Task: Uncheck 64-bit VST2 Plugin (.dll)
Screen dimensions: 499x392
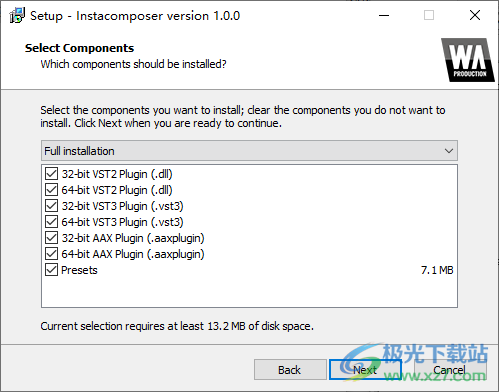Action: pos(51,190)
